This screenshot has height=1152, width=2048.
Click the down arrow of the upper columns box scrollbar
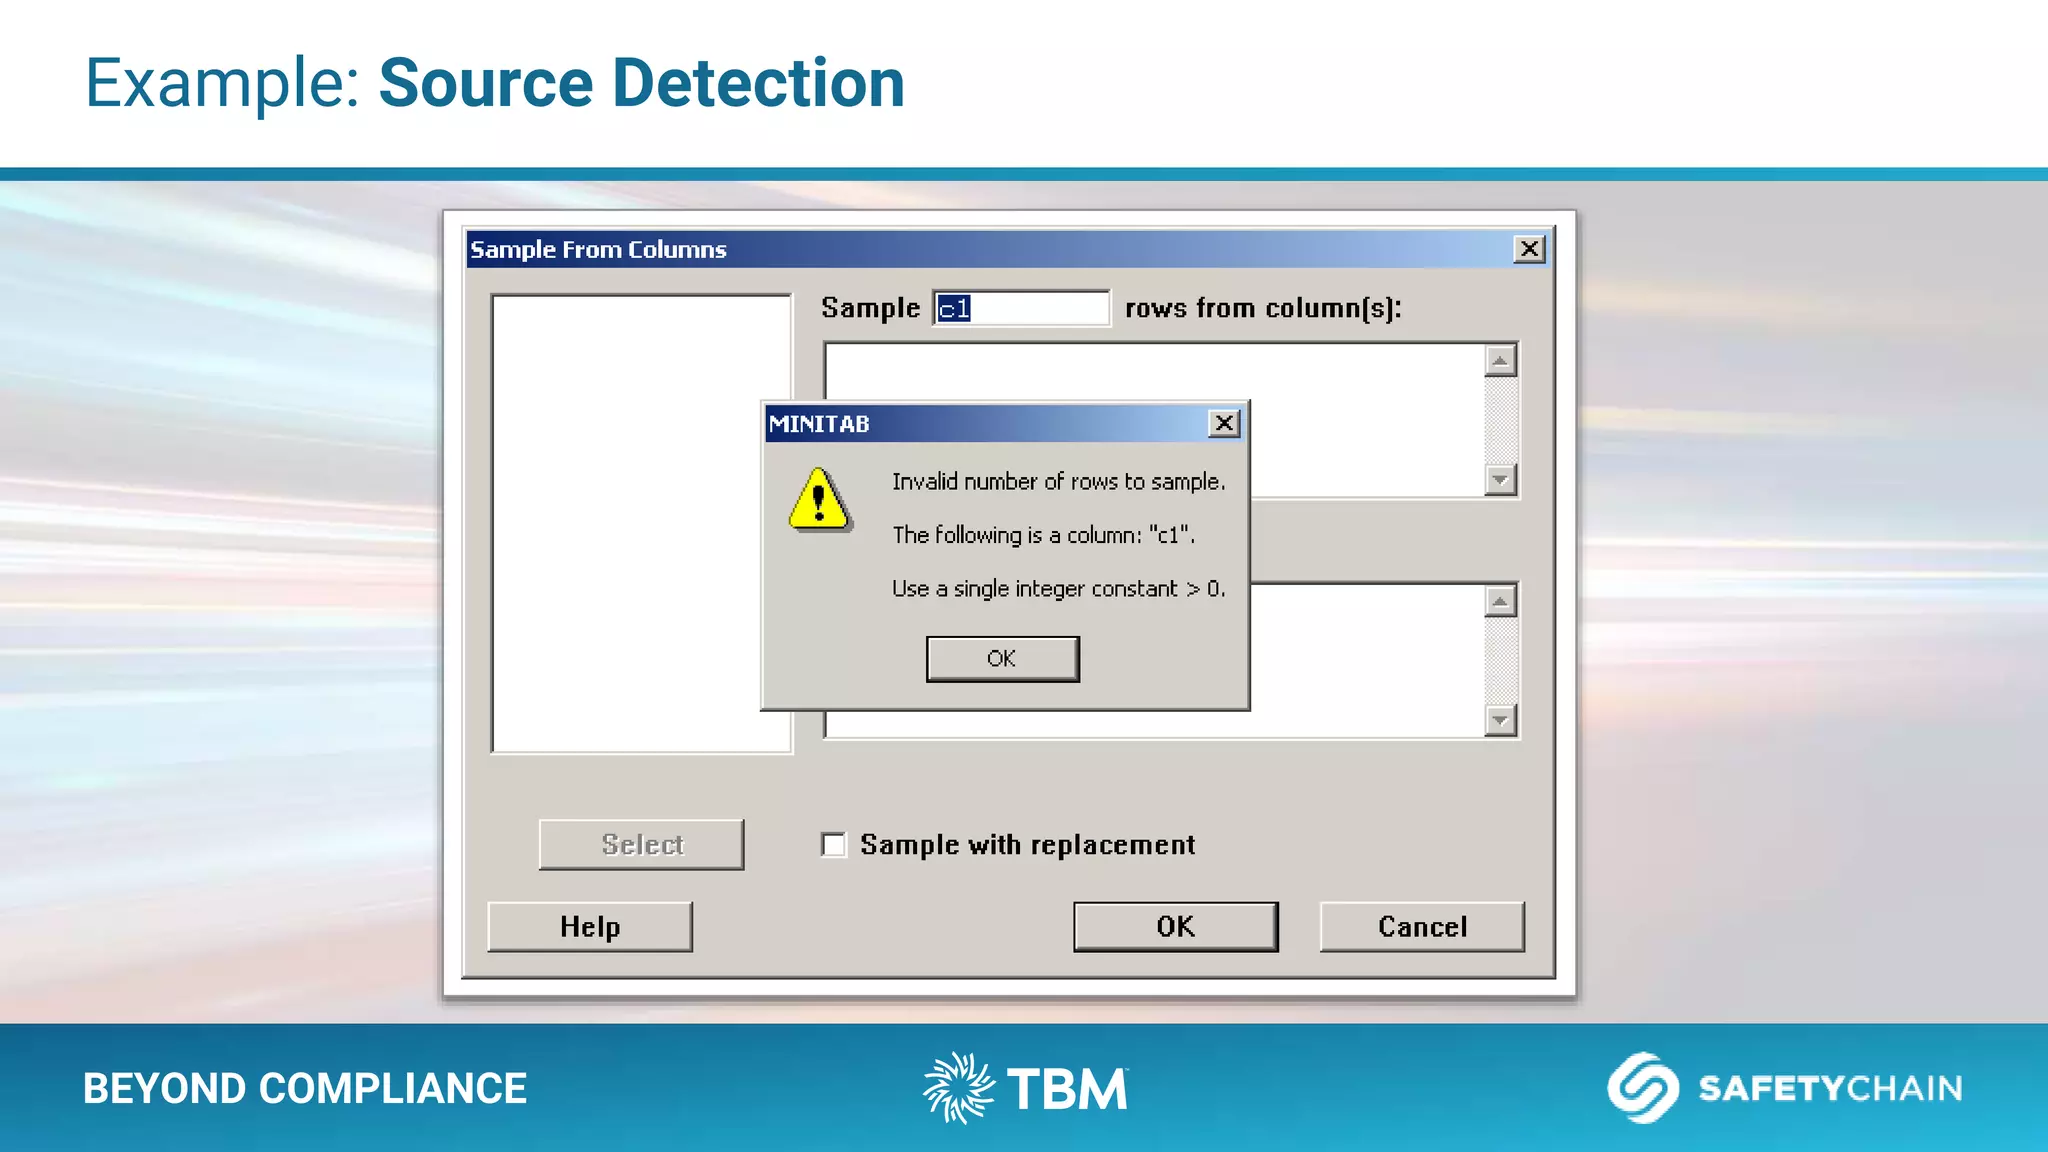coord(1500,480)
